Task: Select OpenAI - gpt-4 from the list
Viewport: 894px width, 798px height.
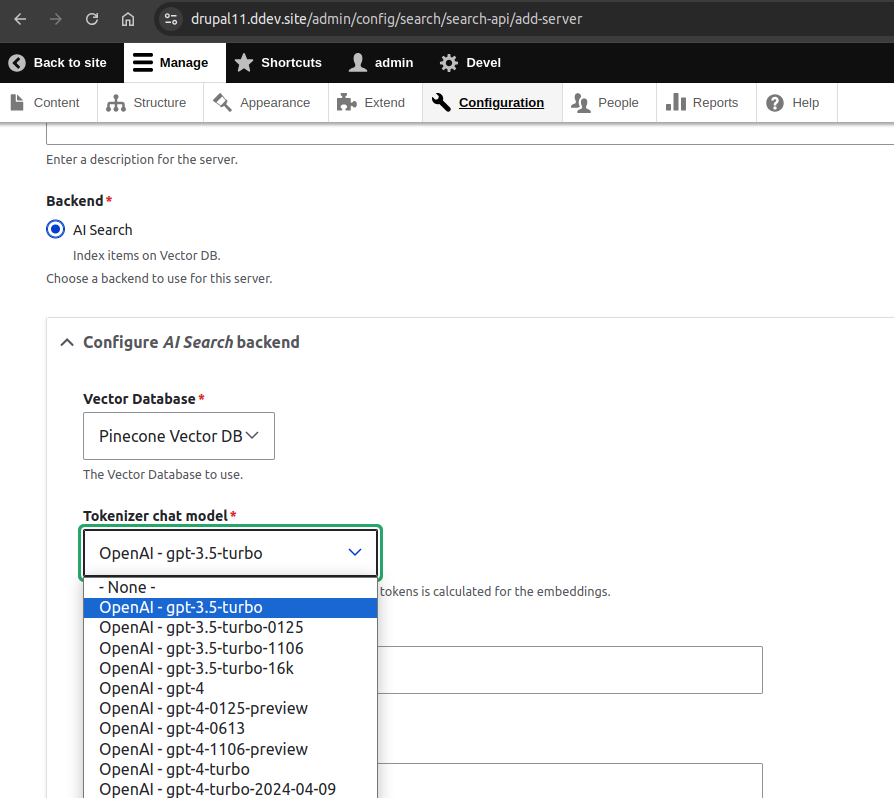Action: pyautogui.click(x=151, y=687)
